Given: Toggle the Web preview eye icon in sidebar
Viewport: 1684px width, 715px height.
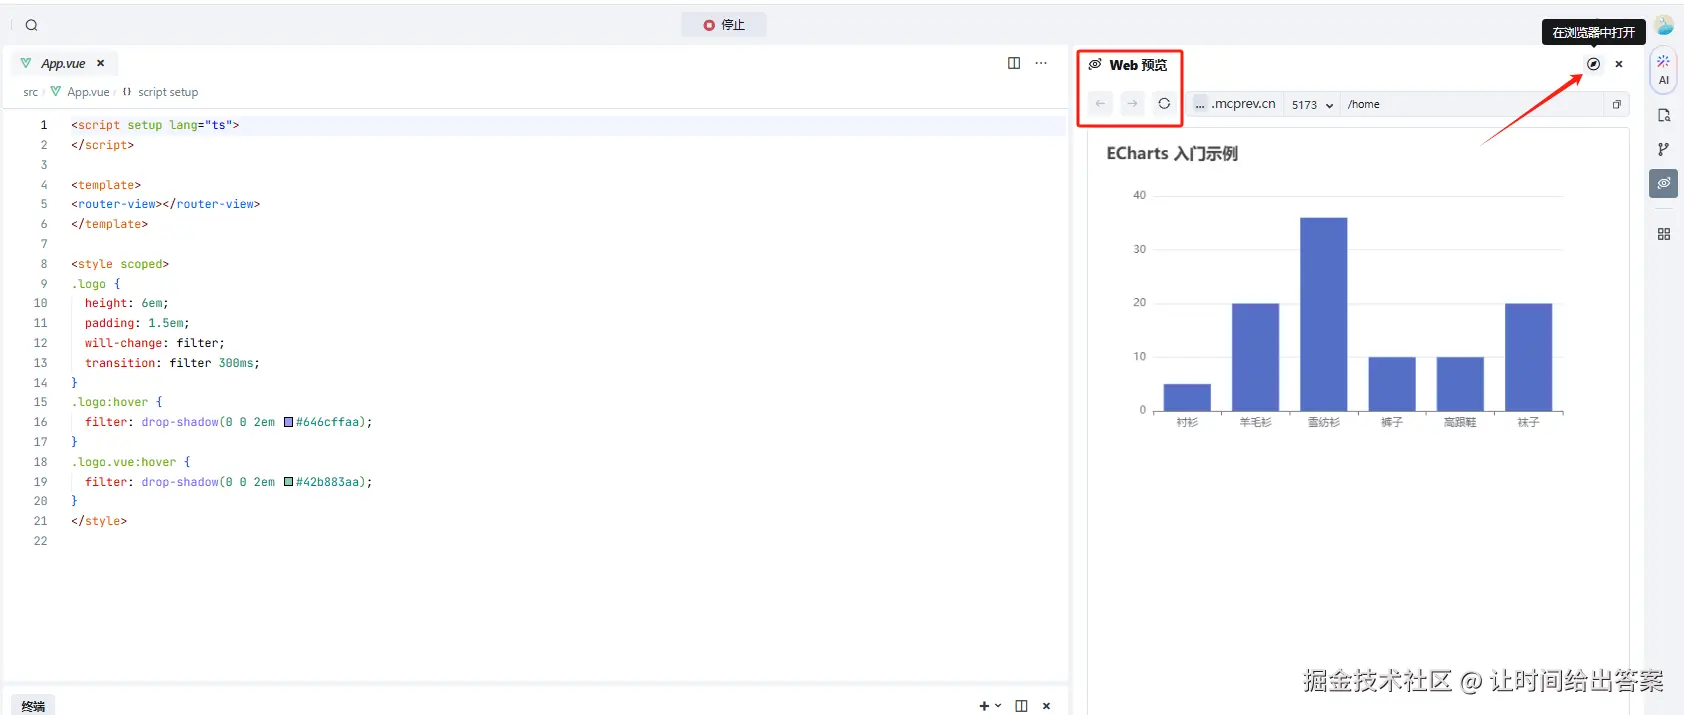Looking at the screenshot, I should (1664, 183).
